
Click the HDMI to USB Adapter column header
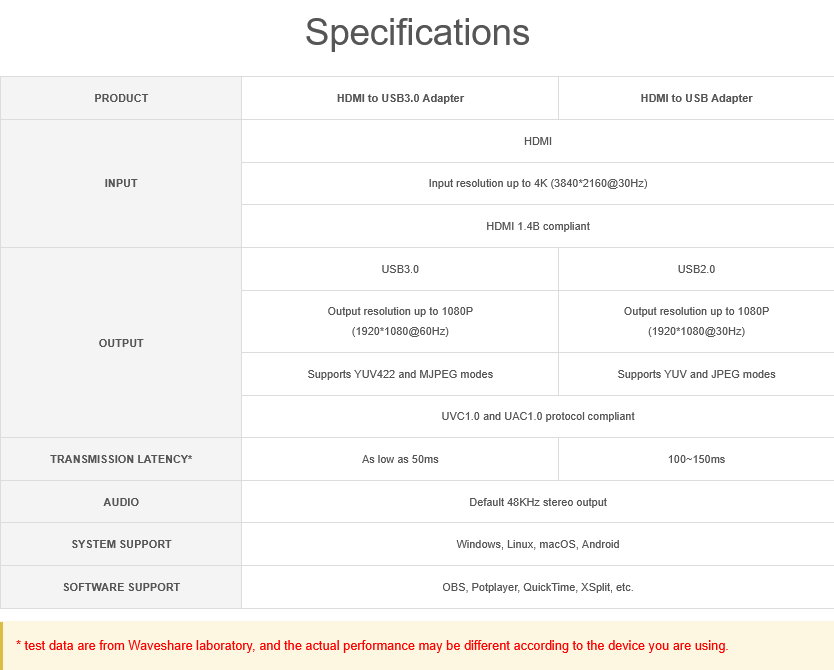pos(696,98)
